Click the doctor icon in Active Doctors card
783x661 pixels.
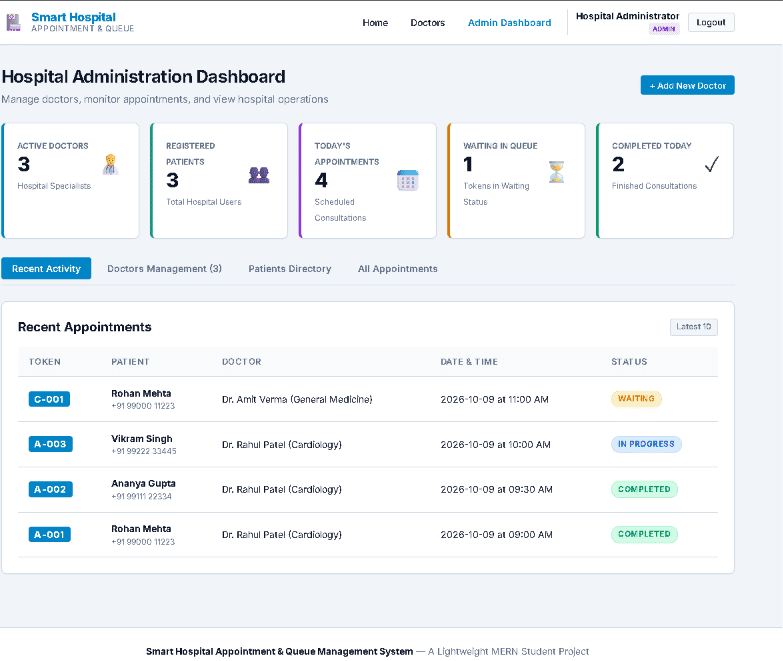click(110, 165)
